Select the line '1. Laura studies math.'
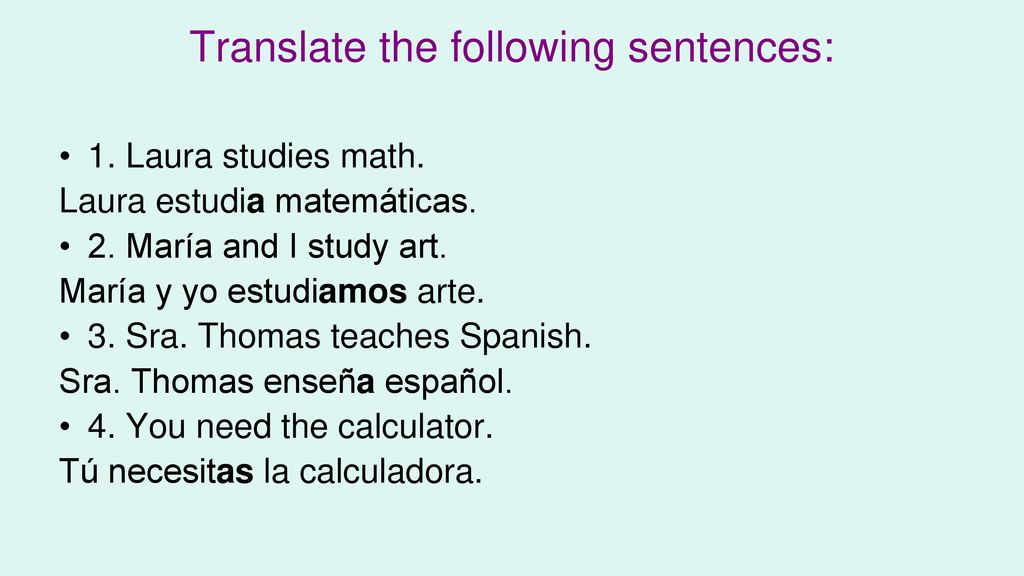This screenshot has width=1024, height=576. 256,157
